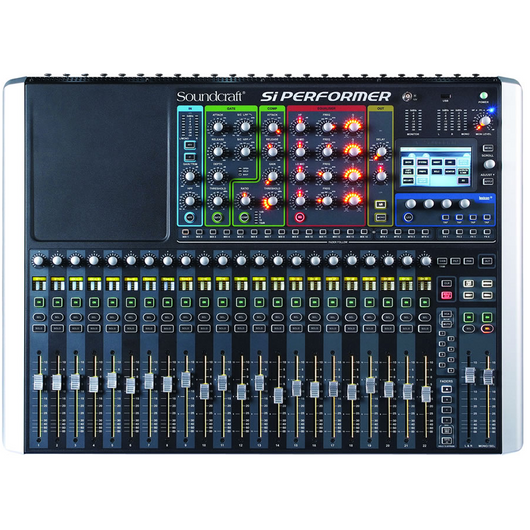
Task: Toggle the L&R master ON button
Action: [x=468, y=317]
